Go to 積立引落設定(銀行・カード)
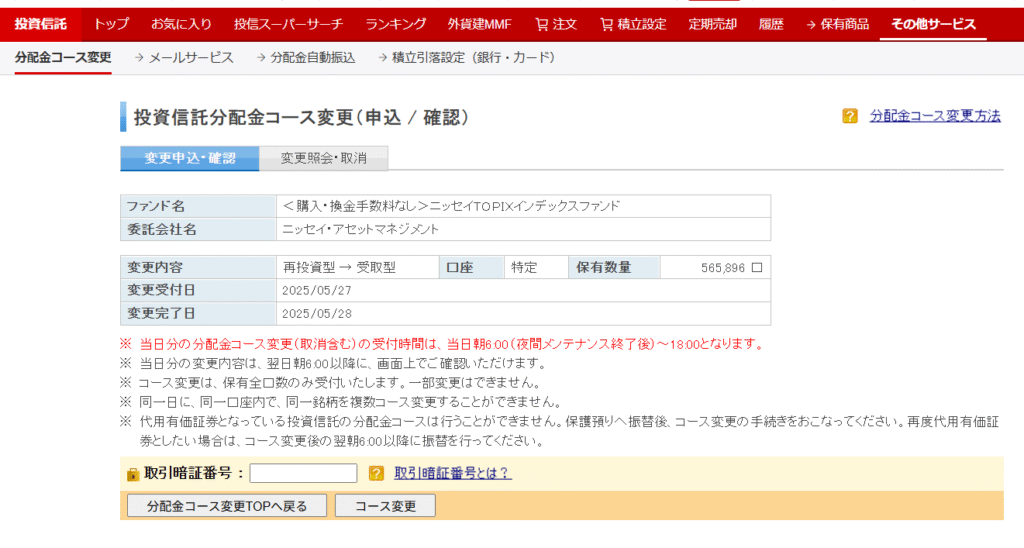This screenshot has width=1024, height=548. [467, 57]
